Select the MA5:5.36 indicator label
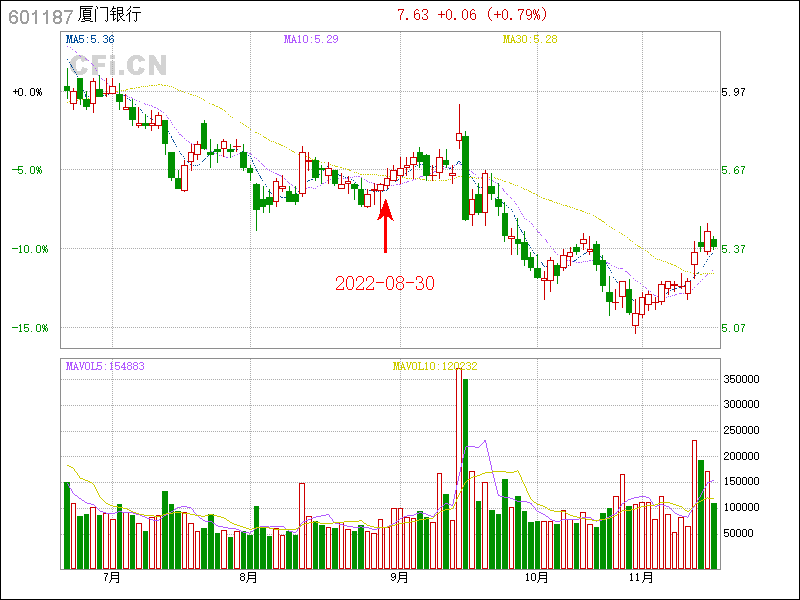 (x=89, y=39)
